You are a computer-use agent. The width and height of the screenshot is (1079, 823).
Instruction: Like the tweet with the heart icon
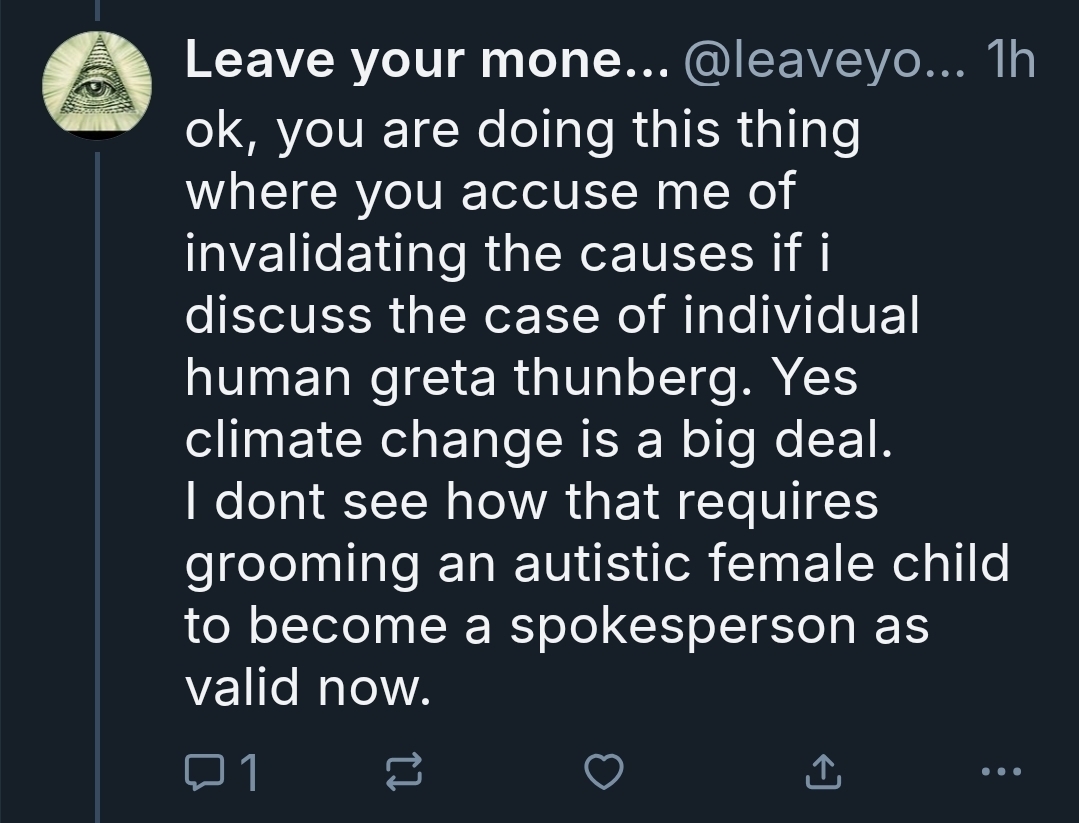click(604, 771)
